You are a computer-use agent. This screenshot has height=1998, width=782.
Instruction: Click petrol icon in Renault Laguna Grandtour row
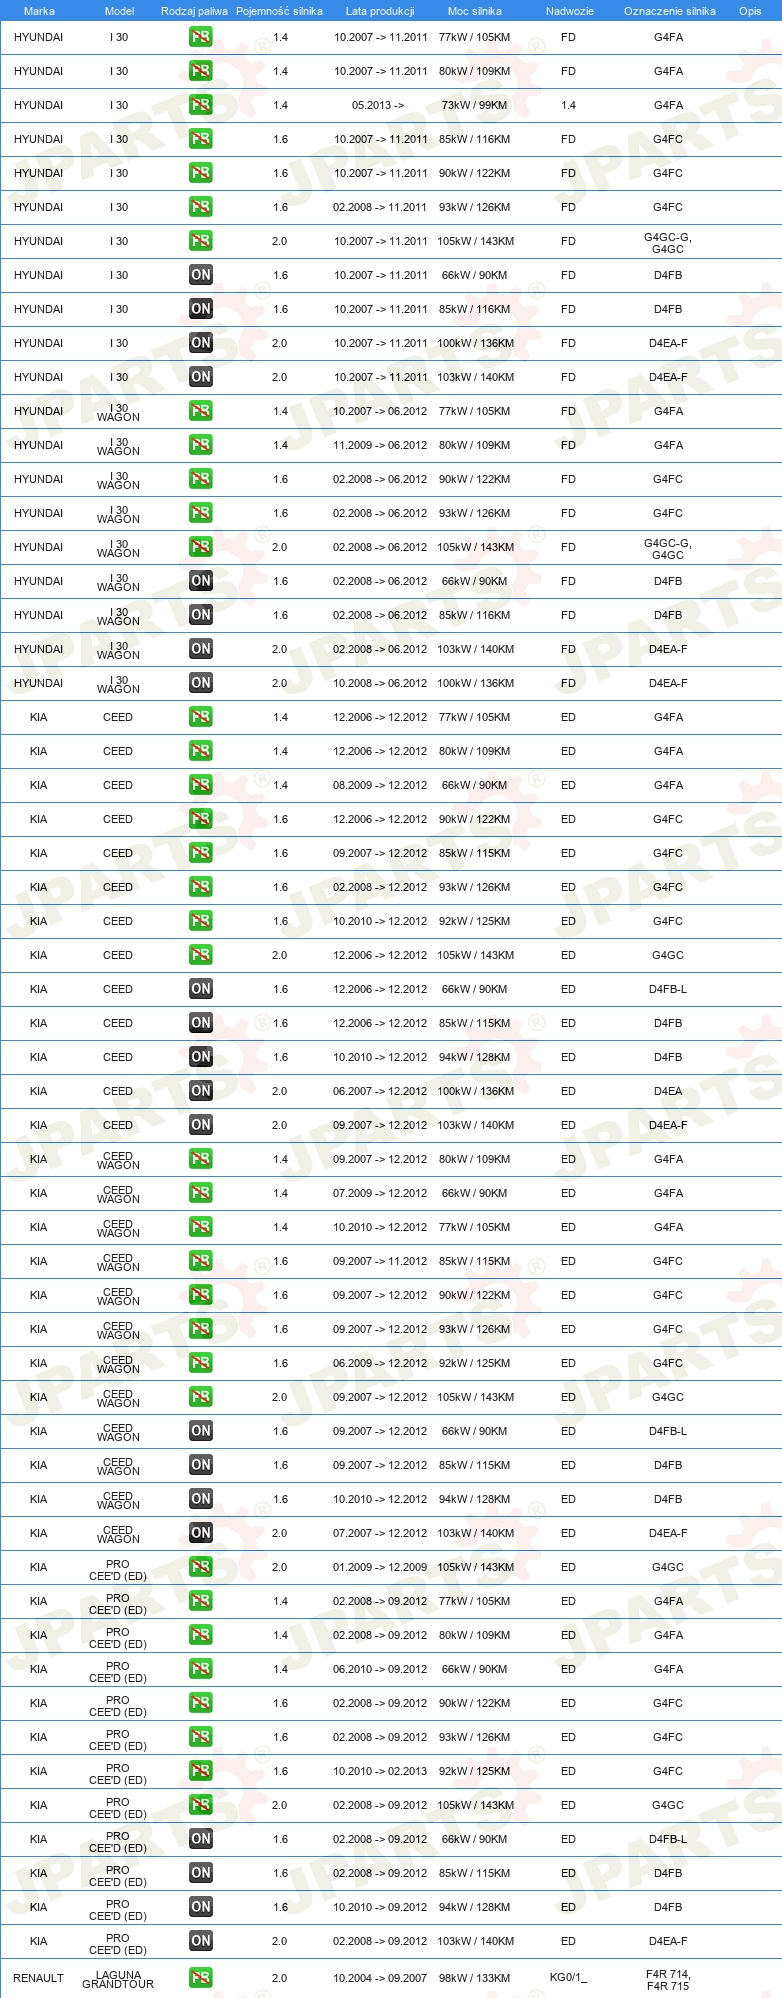pos(201,1977)
